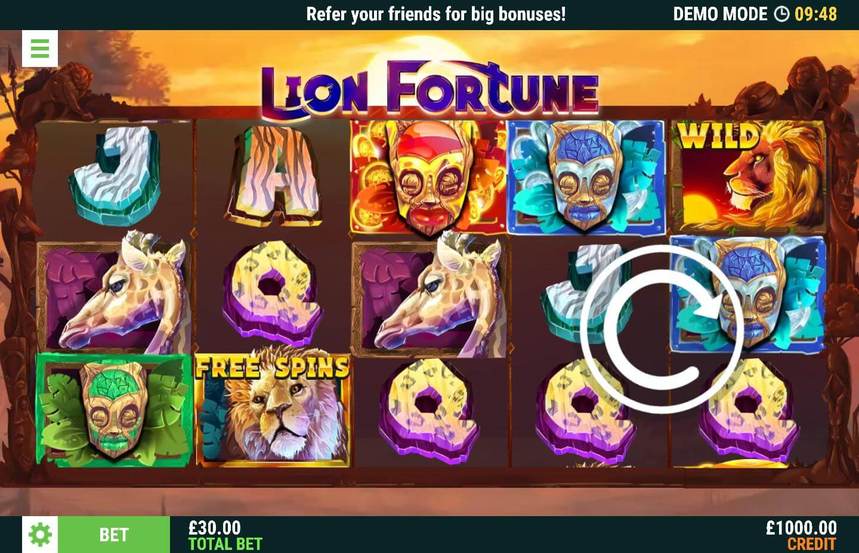Click the clock icon beside 09:48
Viewport: 859px width, 553px height.
[x=781, y=14]
